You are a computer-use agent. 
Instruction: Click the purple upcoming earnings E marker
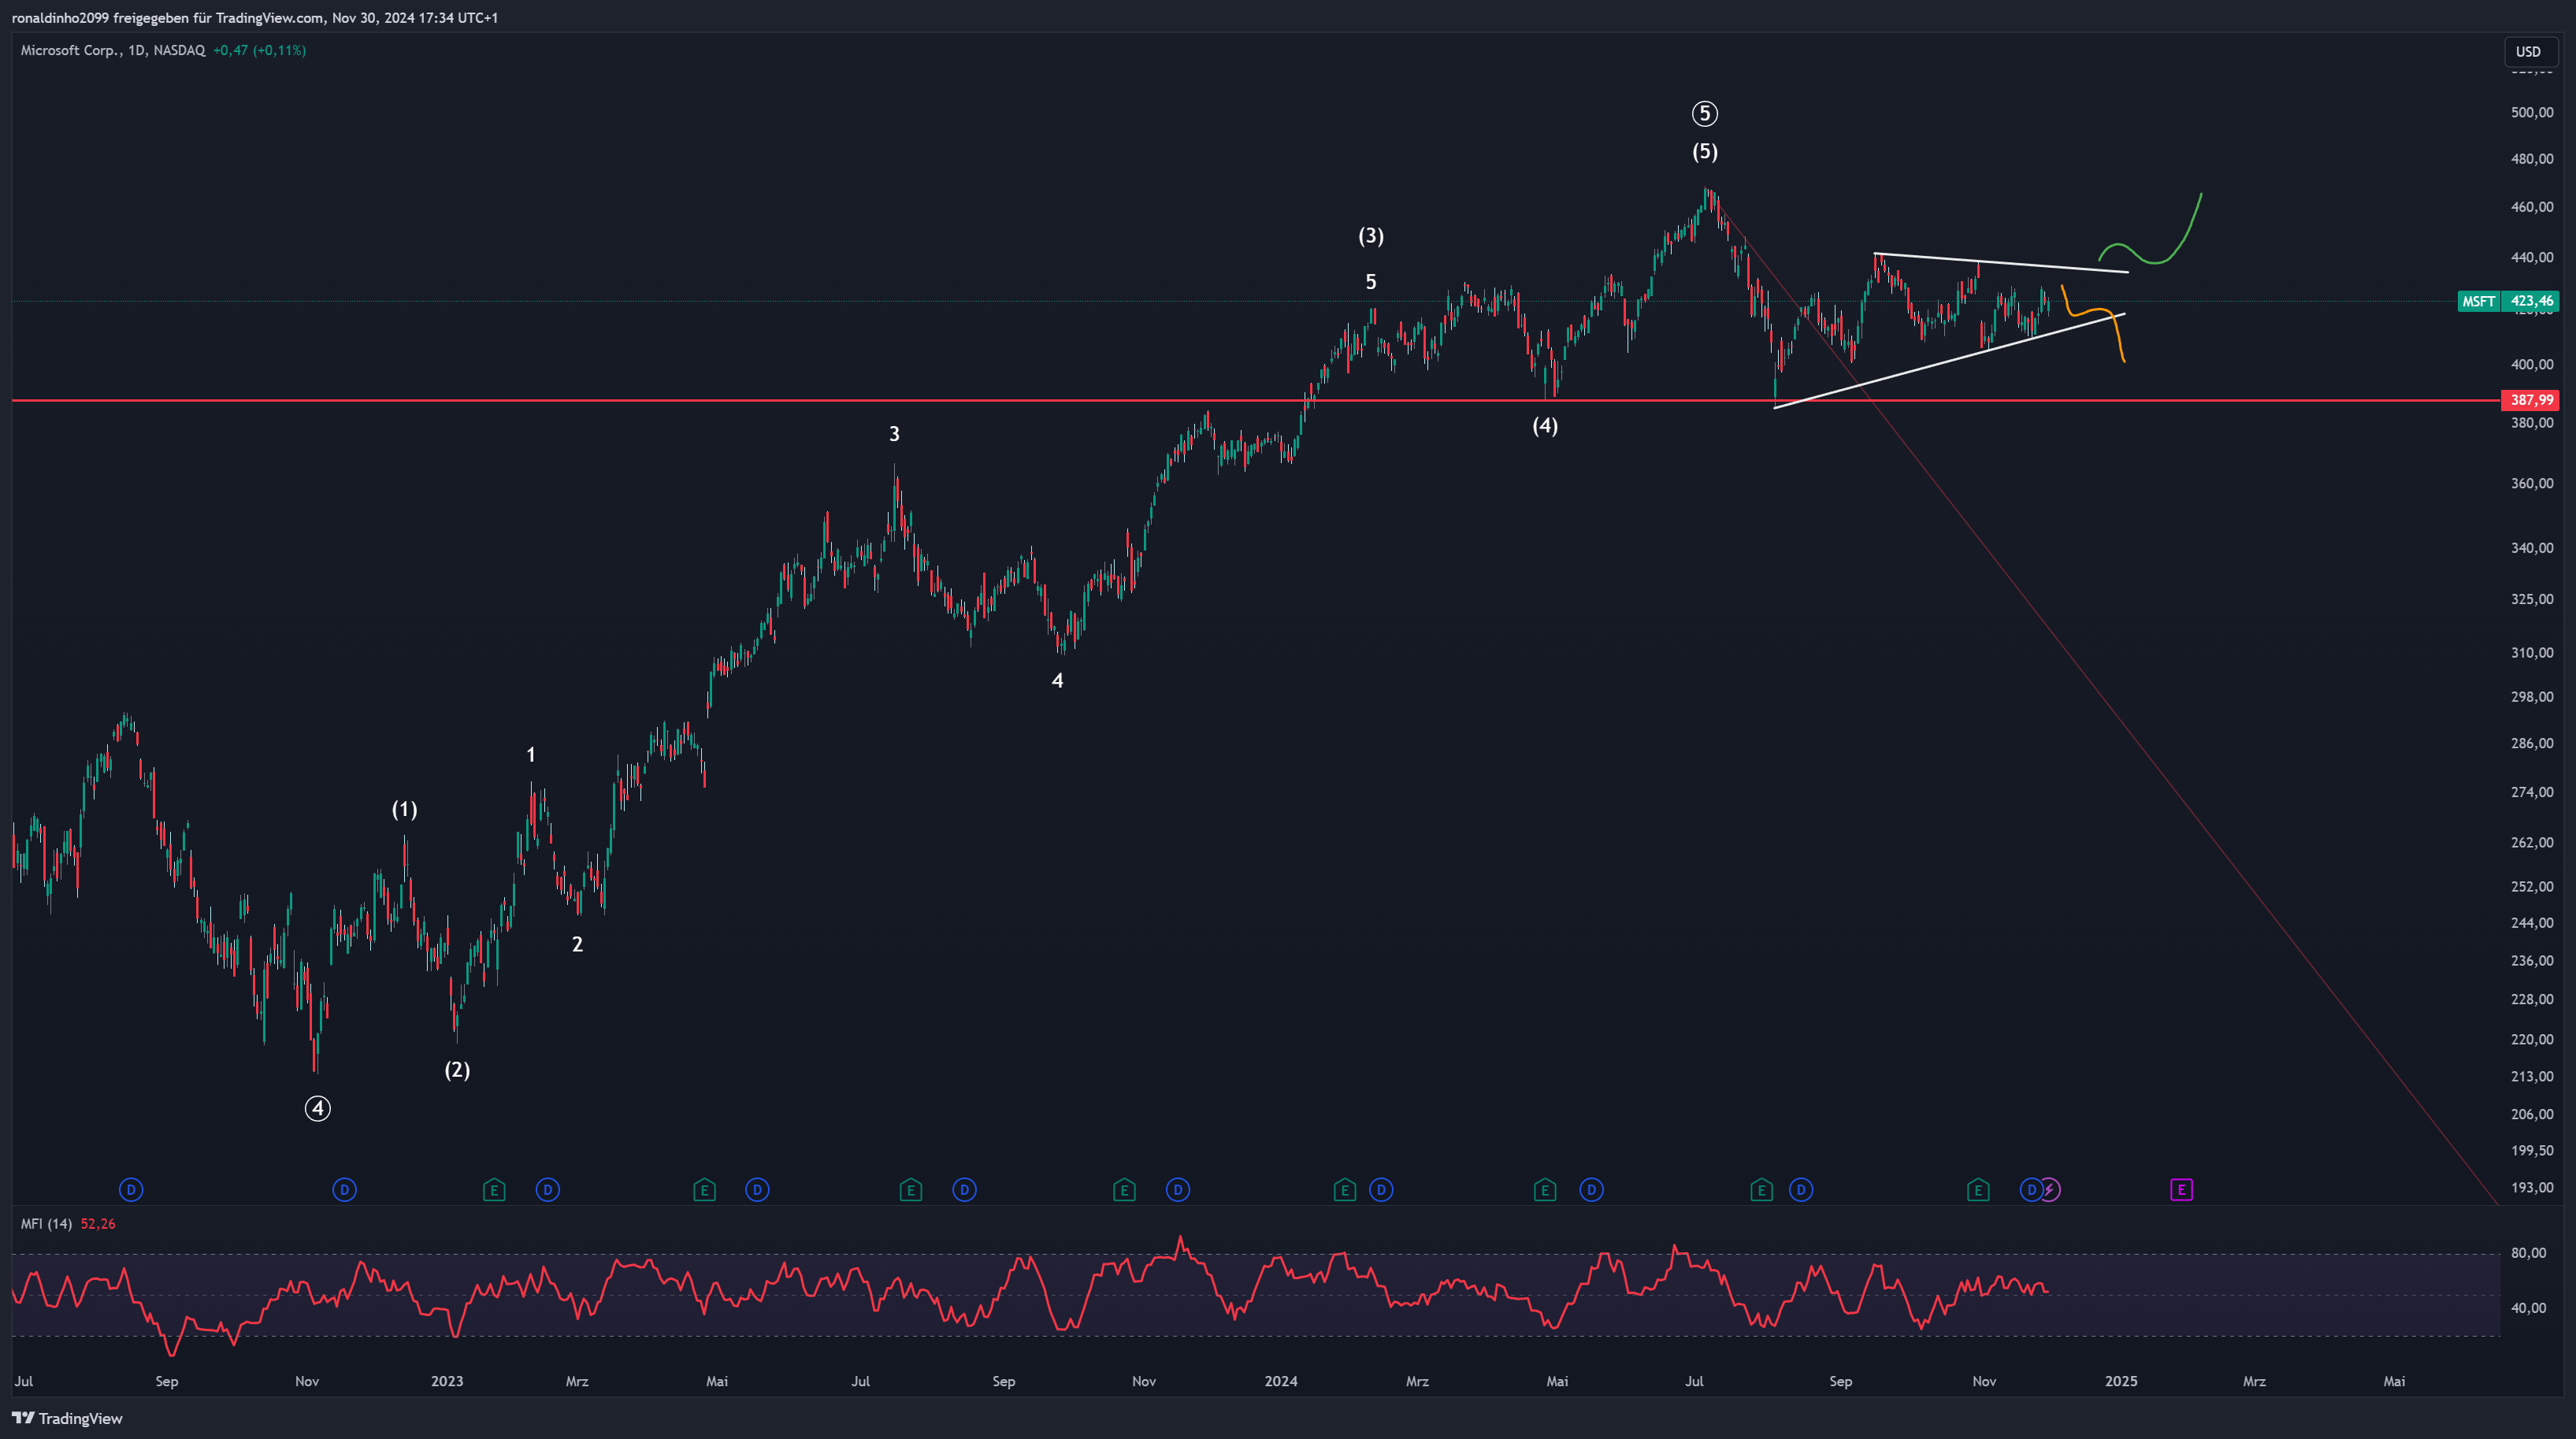2181,1190
